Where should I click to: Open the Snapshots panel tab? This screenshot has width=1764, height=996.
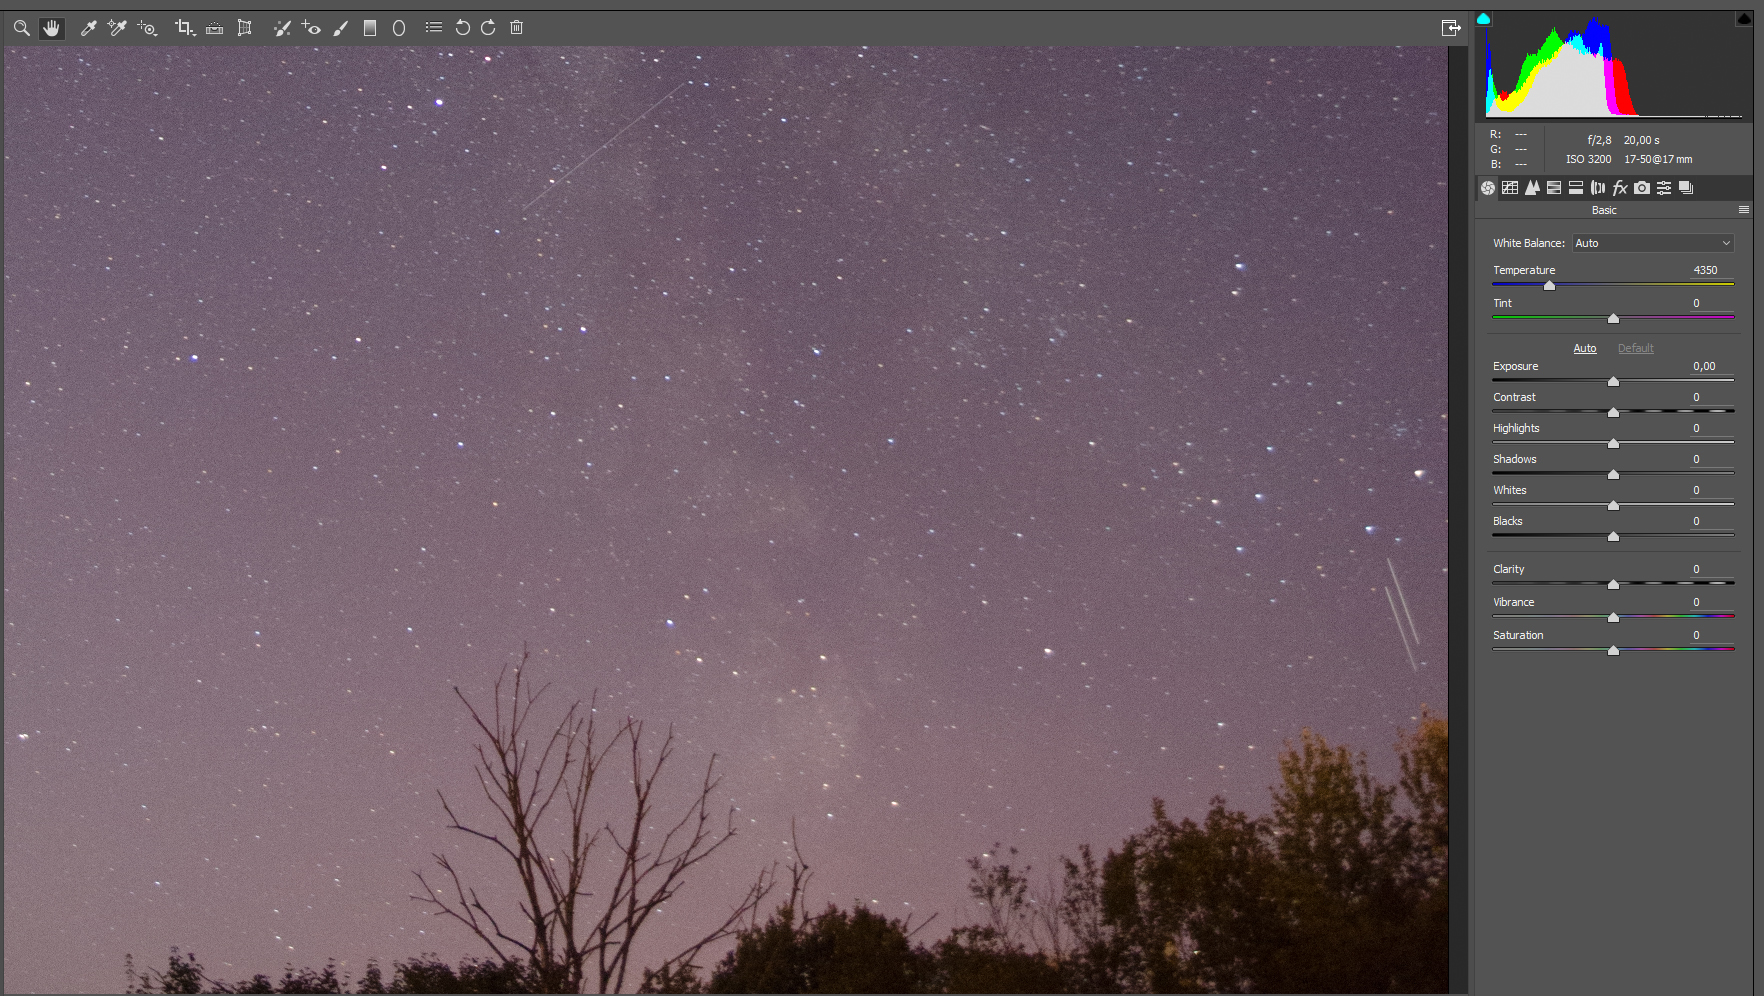click(1686, 188)
